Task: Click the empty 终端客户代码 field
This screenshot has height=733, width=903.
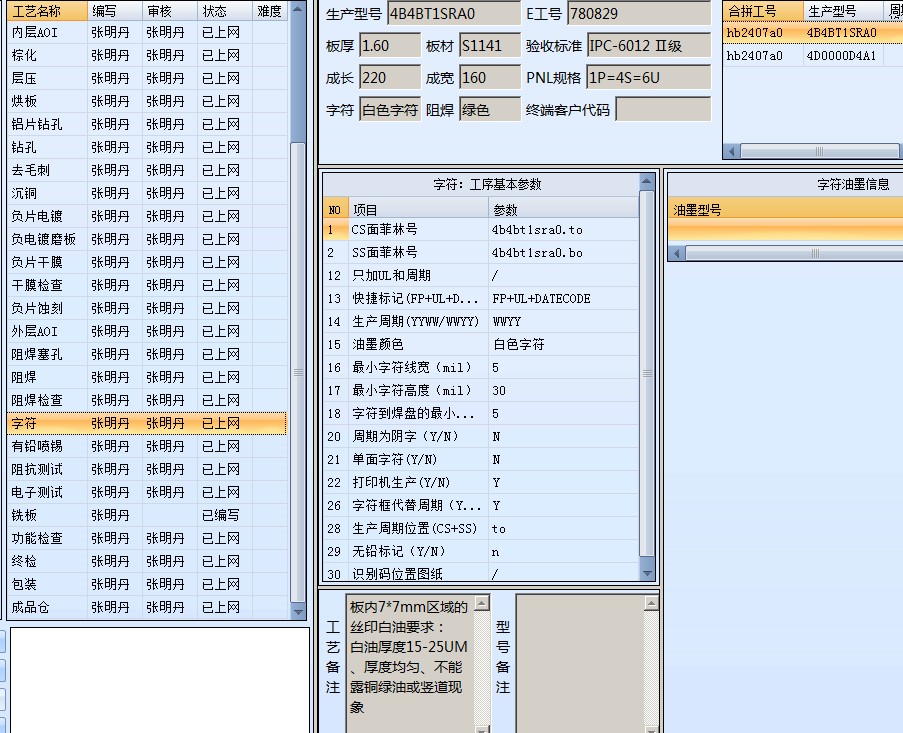Action: 663,109
